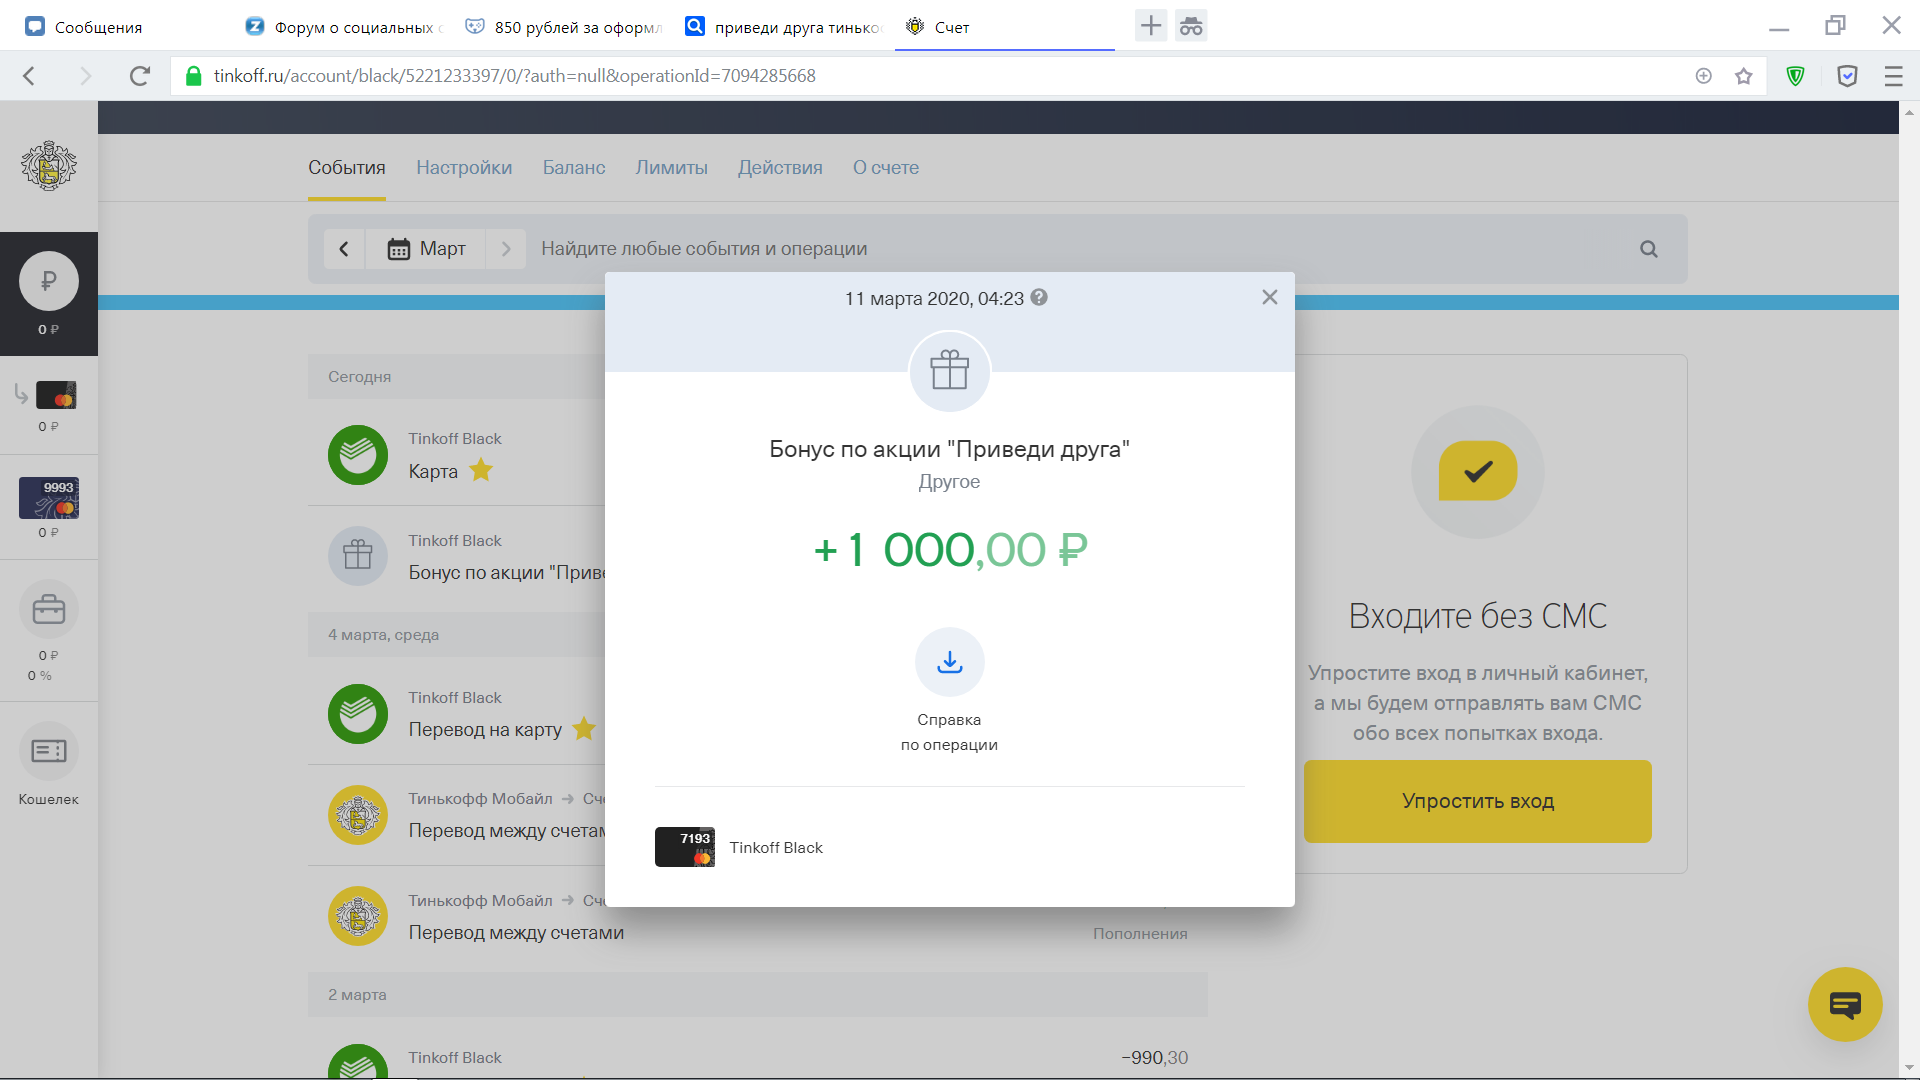
Task: Download the operation certificate (Справка)
Action: click(x=949, y=662)
